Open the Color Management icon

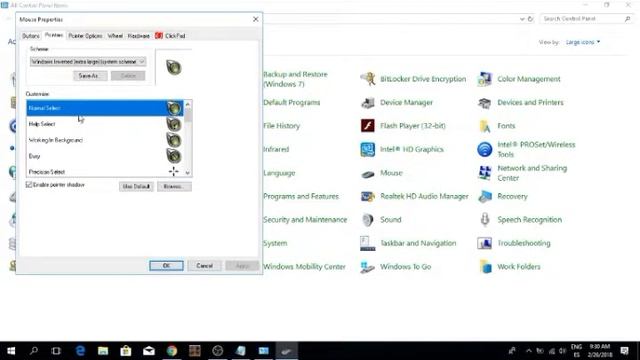pos(484,79)
